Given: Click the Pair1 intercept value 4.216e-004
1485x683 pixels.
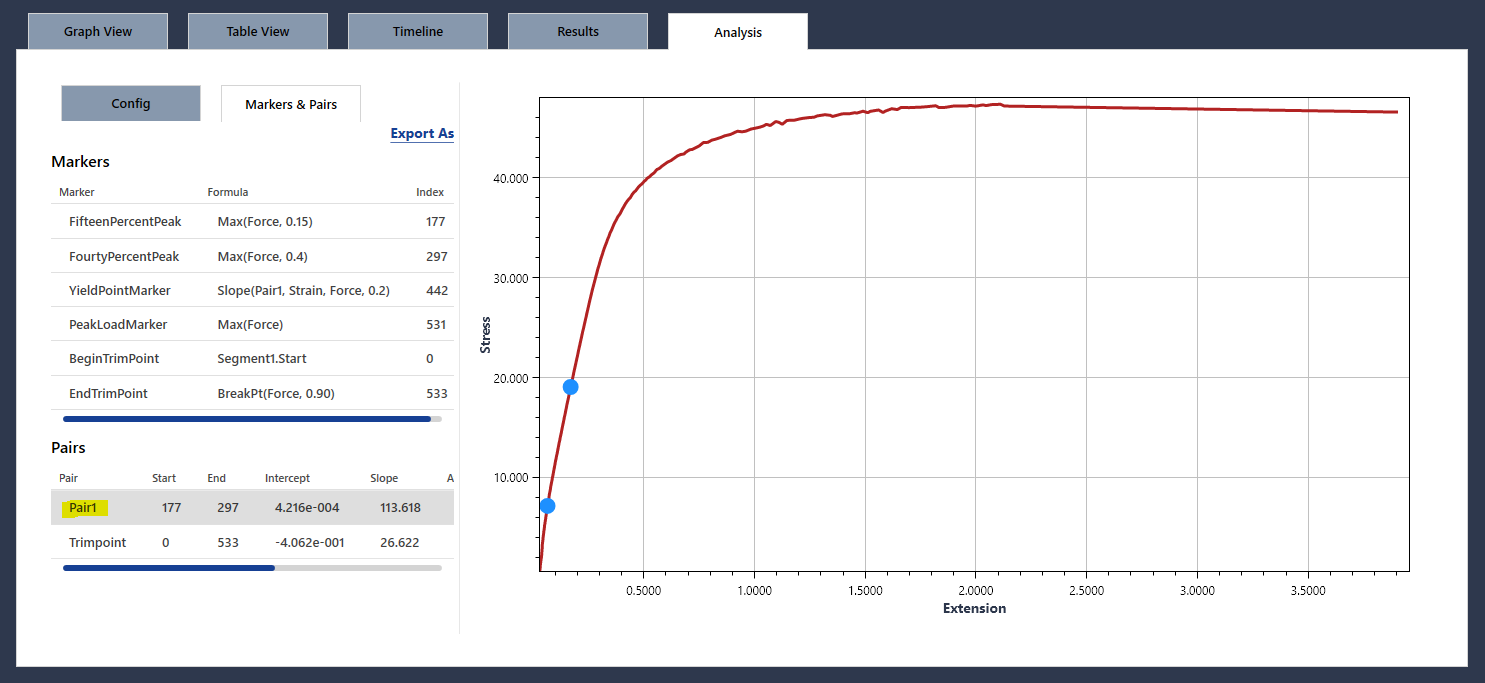Looking at the screenshot, I should click(307, 507).
